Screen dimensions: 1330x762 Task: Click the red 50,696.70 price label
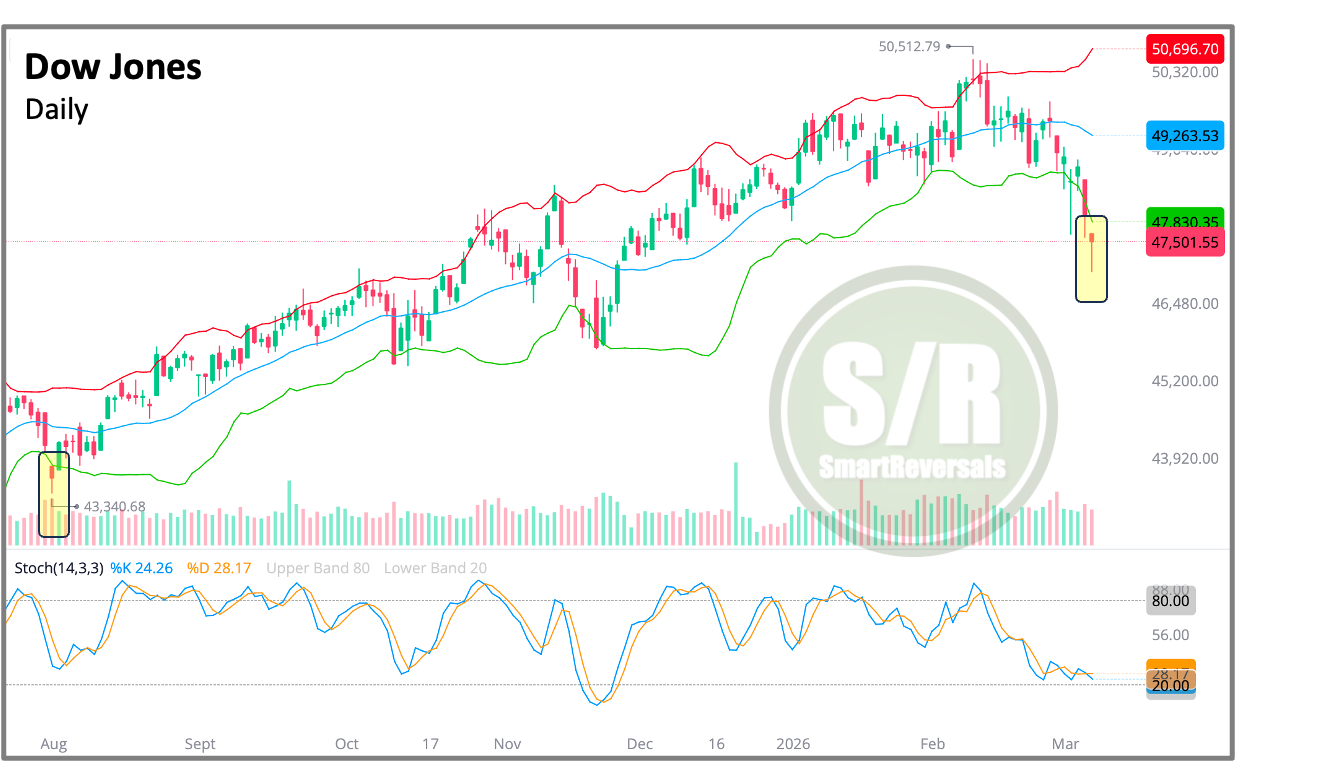pyautogui.click(x=1185, y=48)
